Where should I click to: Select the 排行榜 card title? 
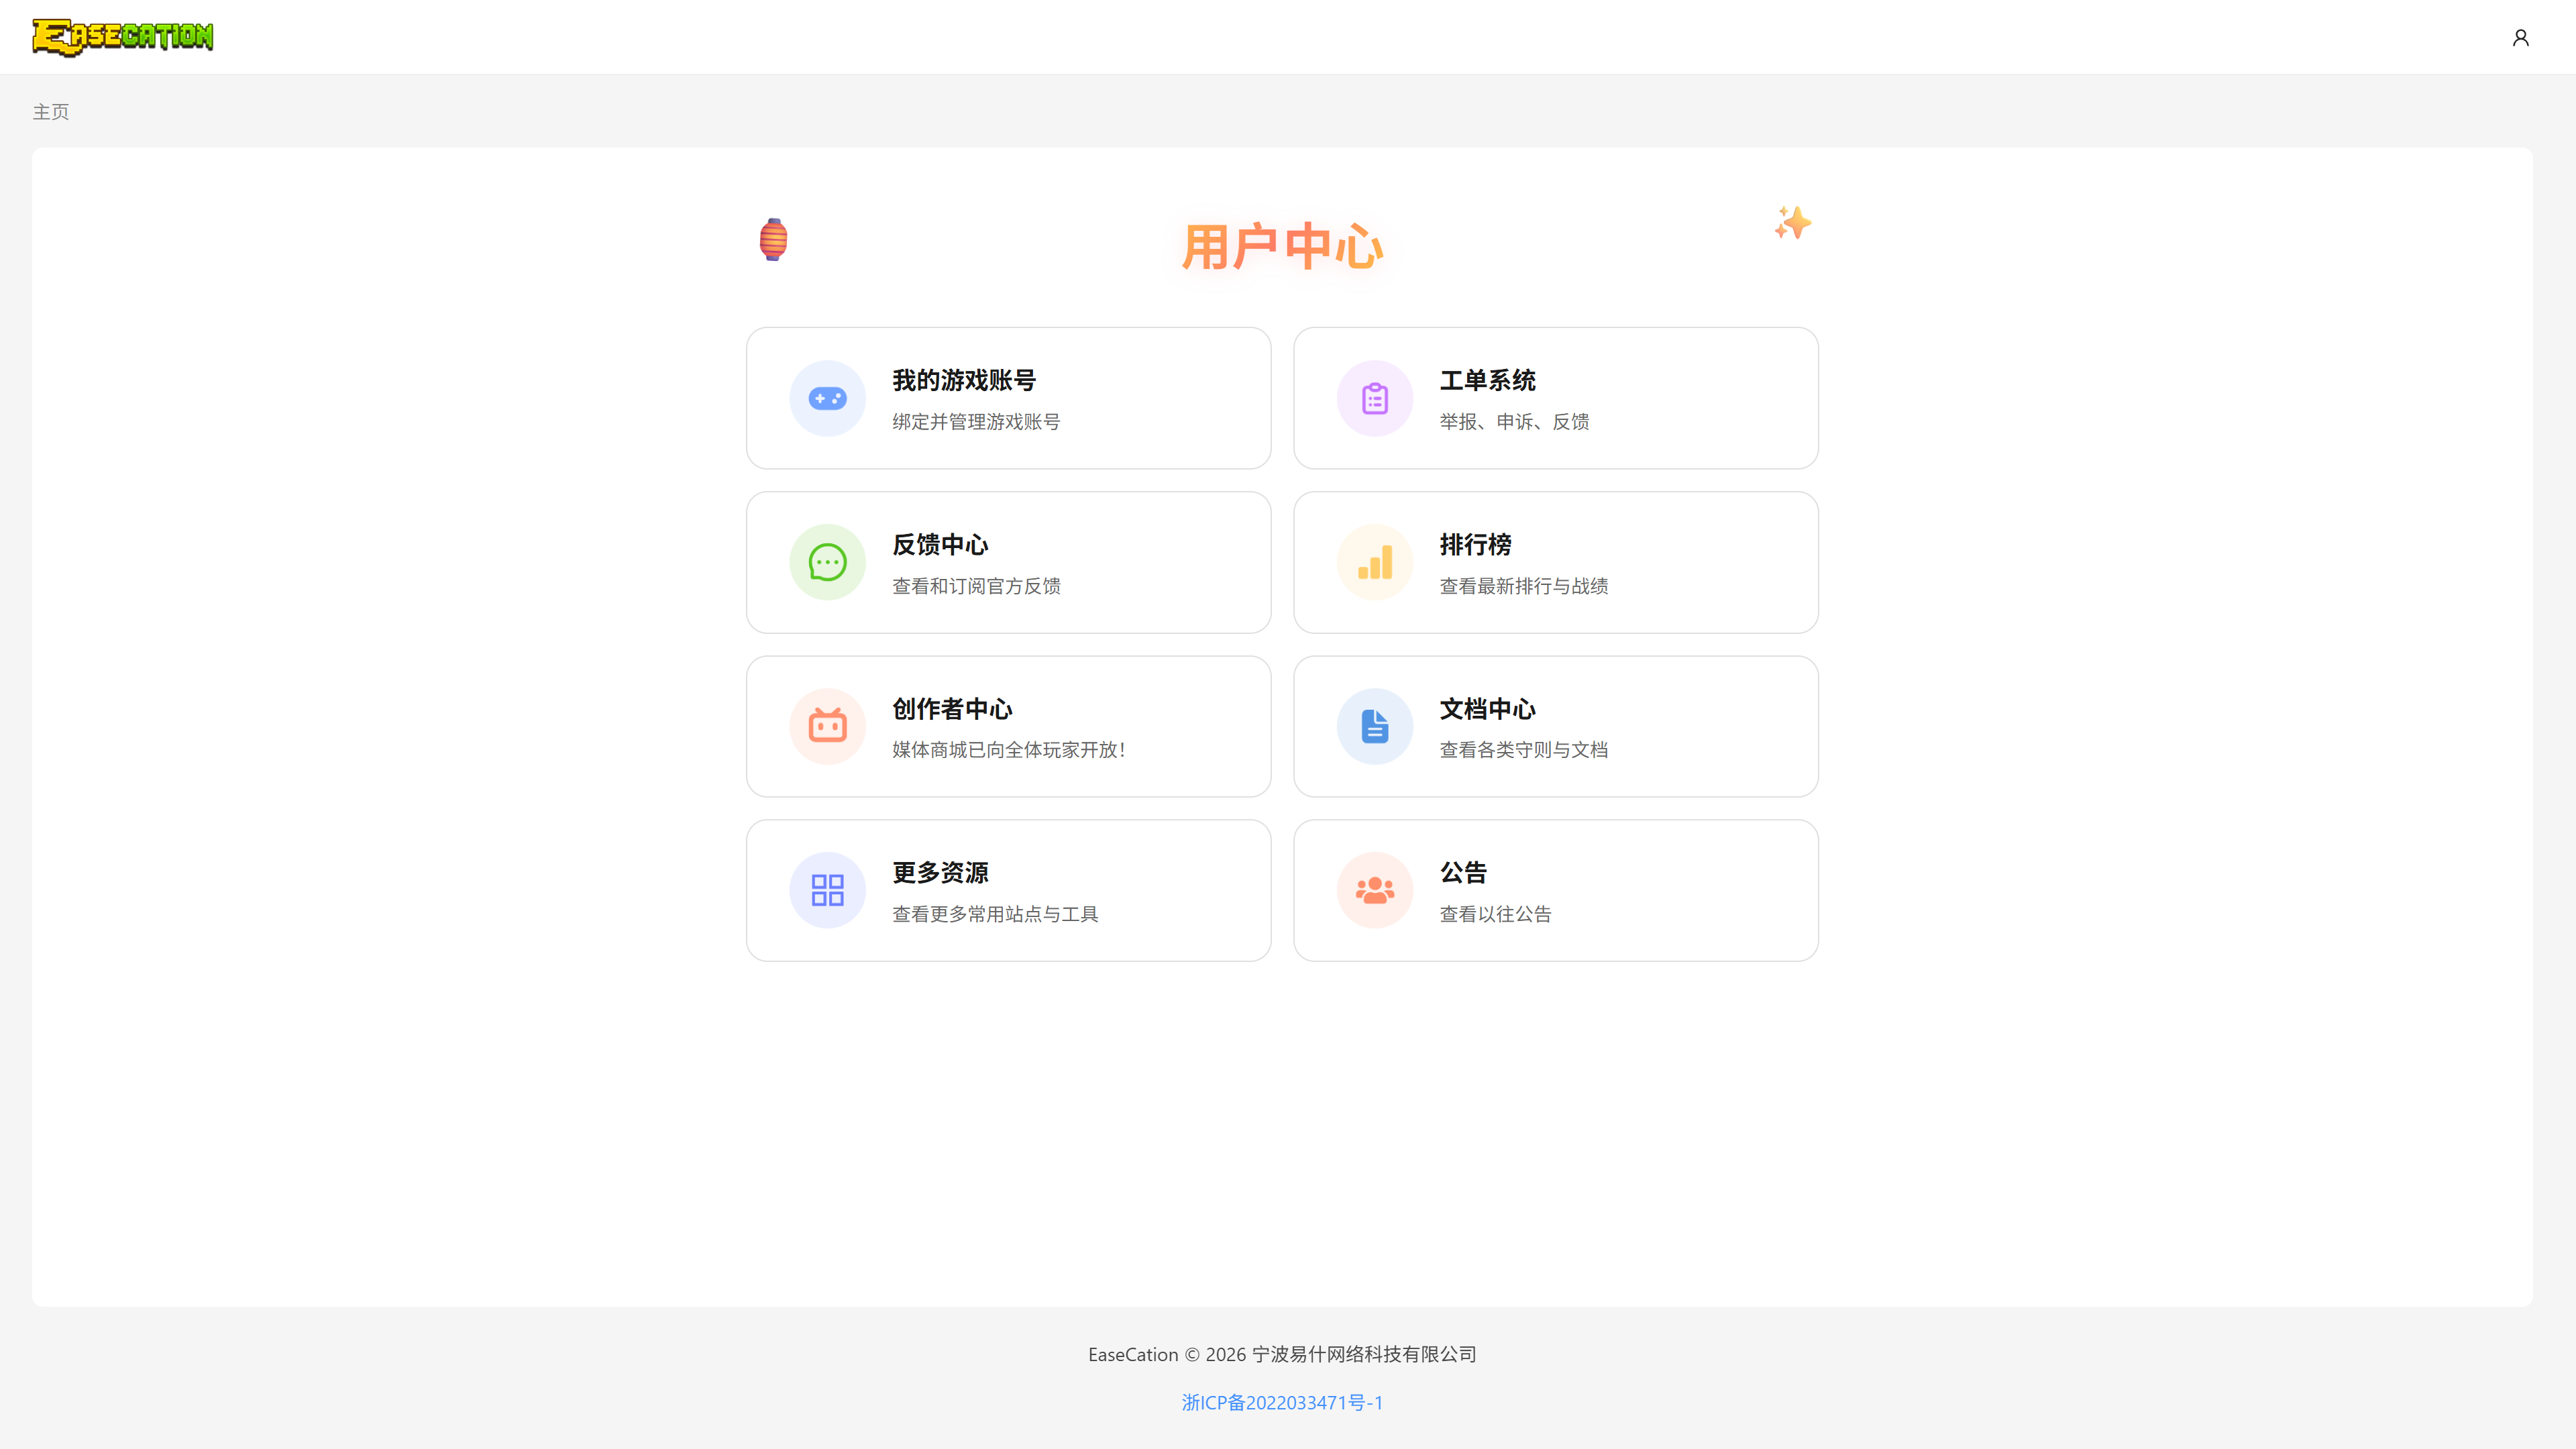pyautogui.click(x=1475, y=544)
